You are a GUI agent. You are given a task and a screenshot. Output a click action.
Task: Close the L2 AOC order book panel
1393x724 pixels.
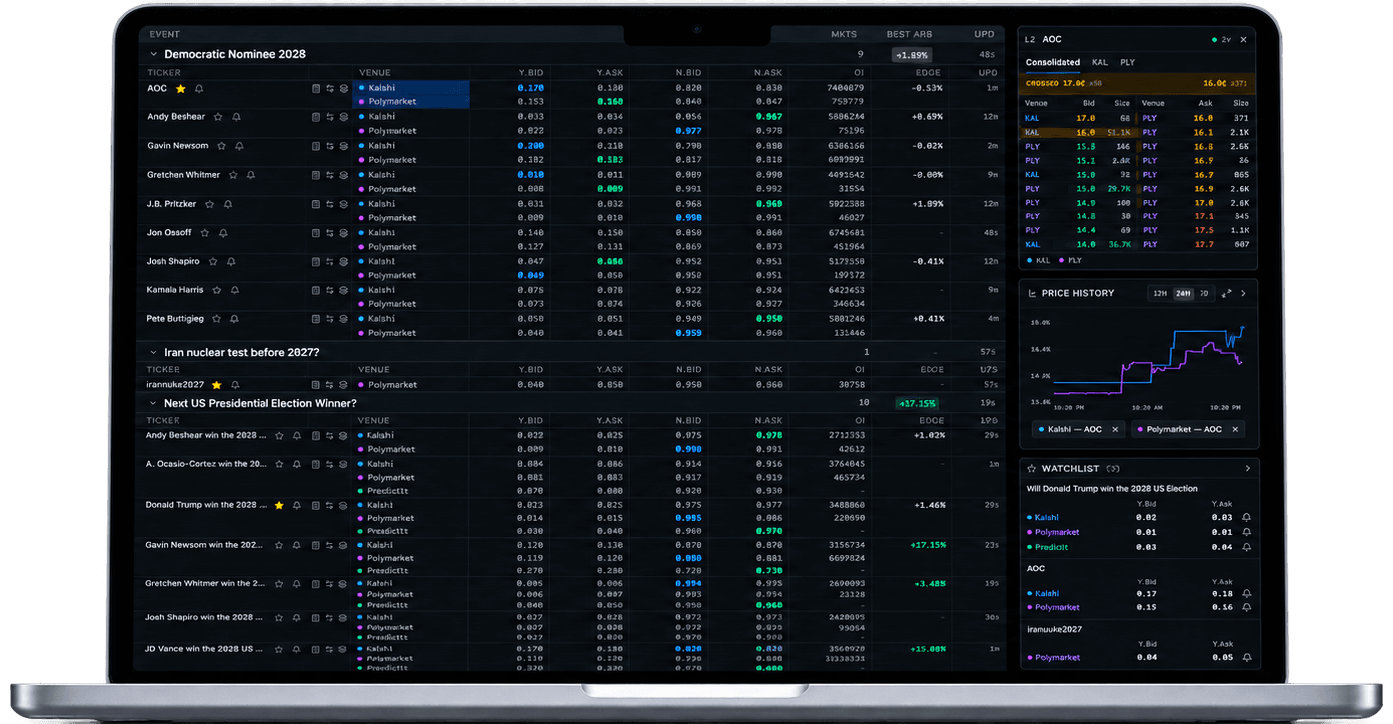(1243, 40)
